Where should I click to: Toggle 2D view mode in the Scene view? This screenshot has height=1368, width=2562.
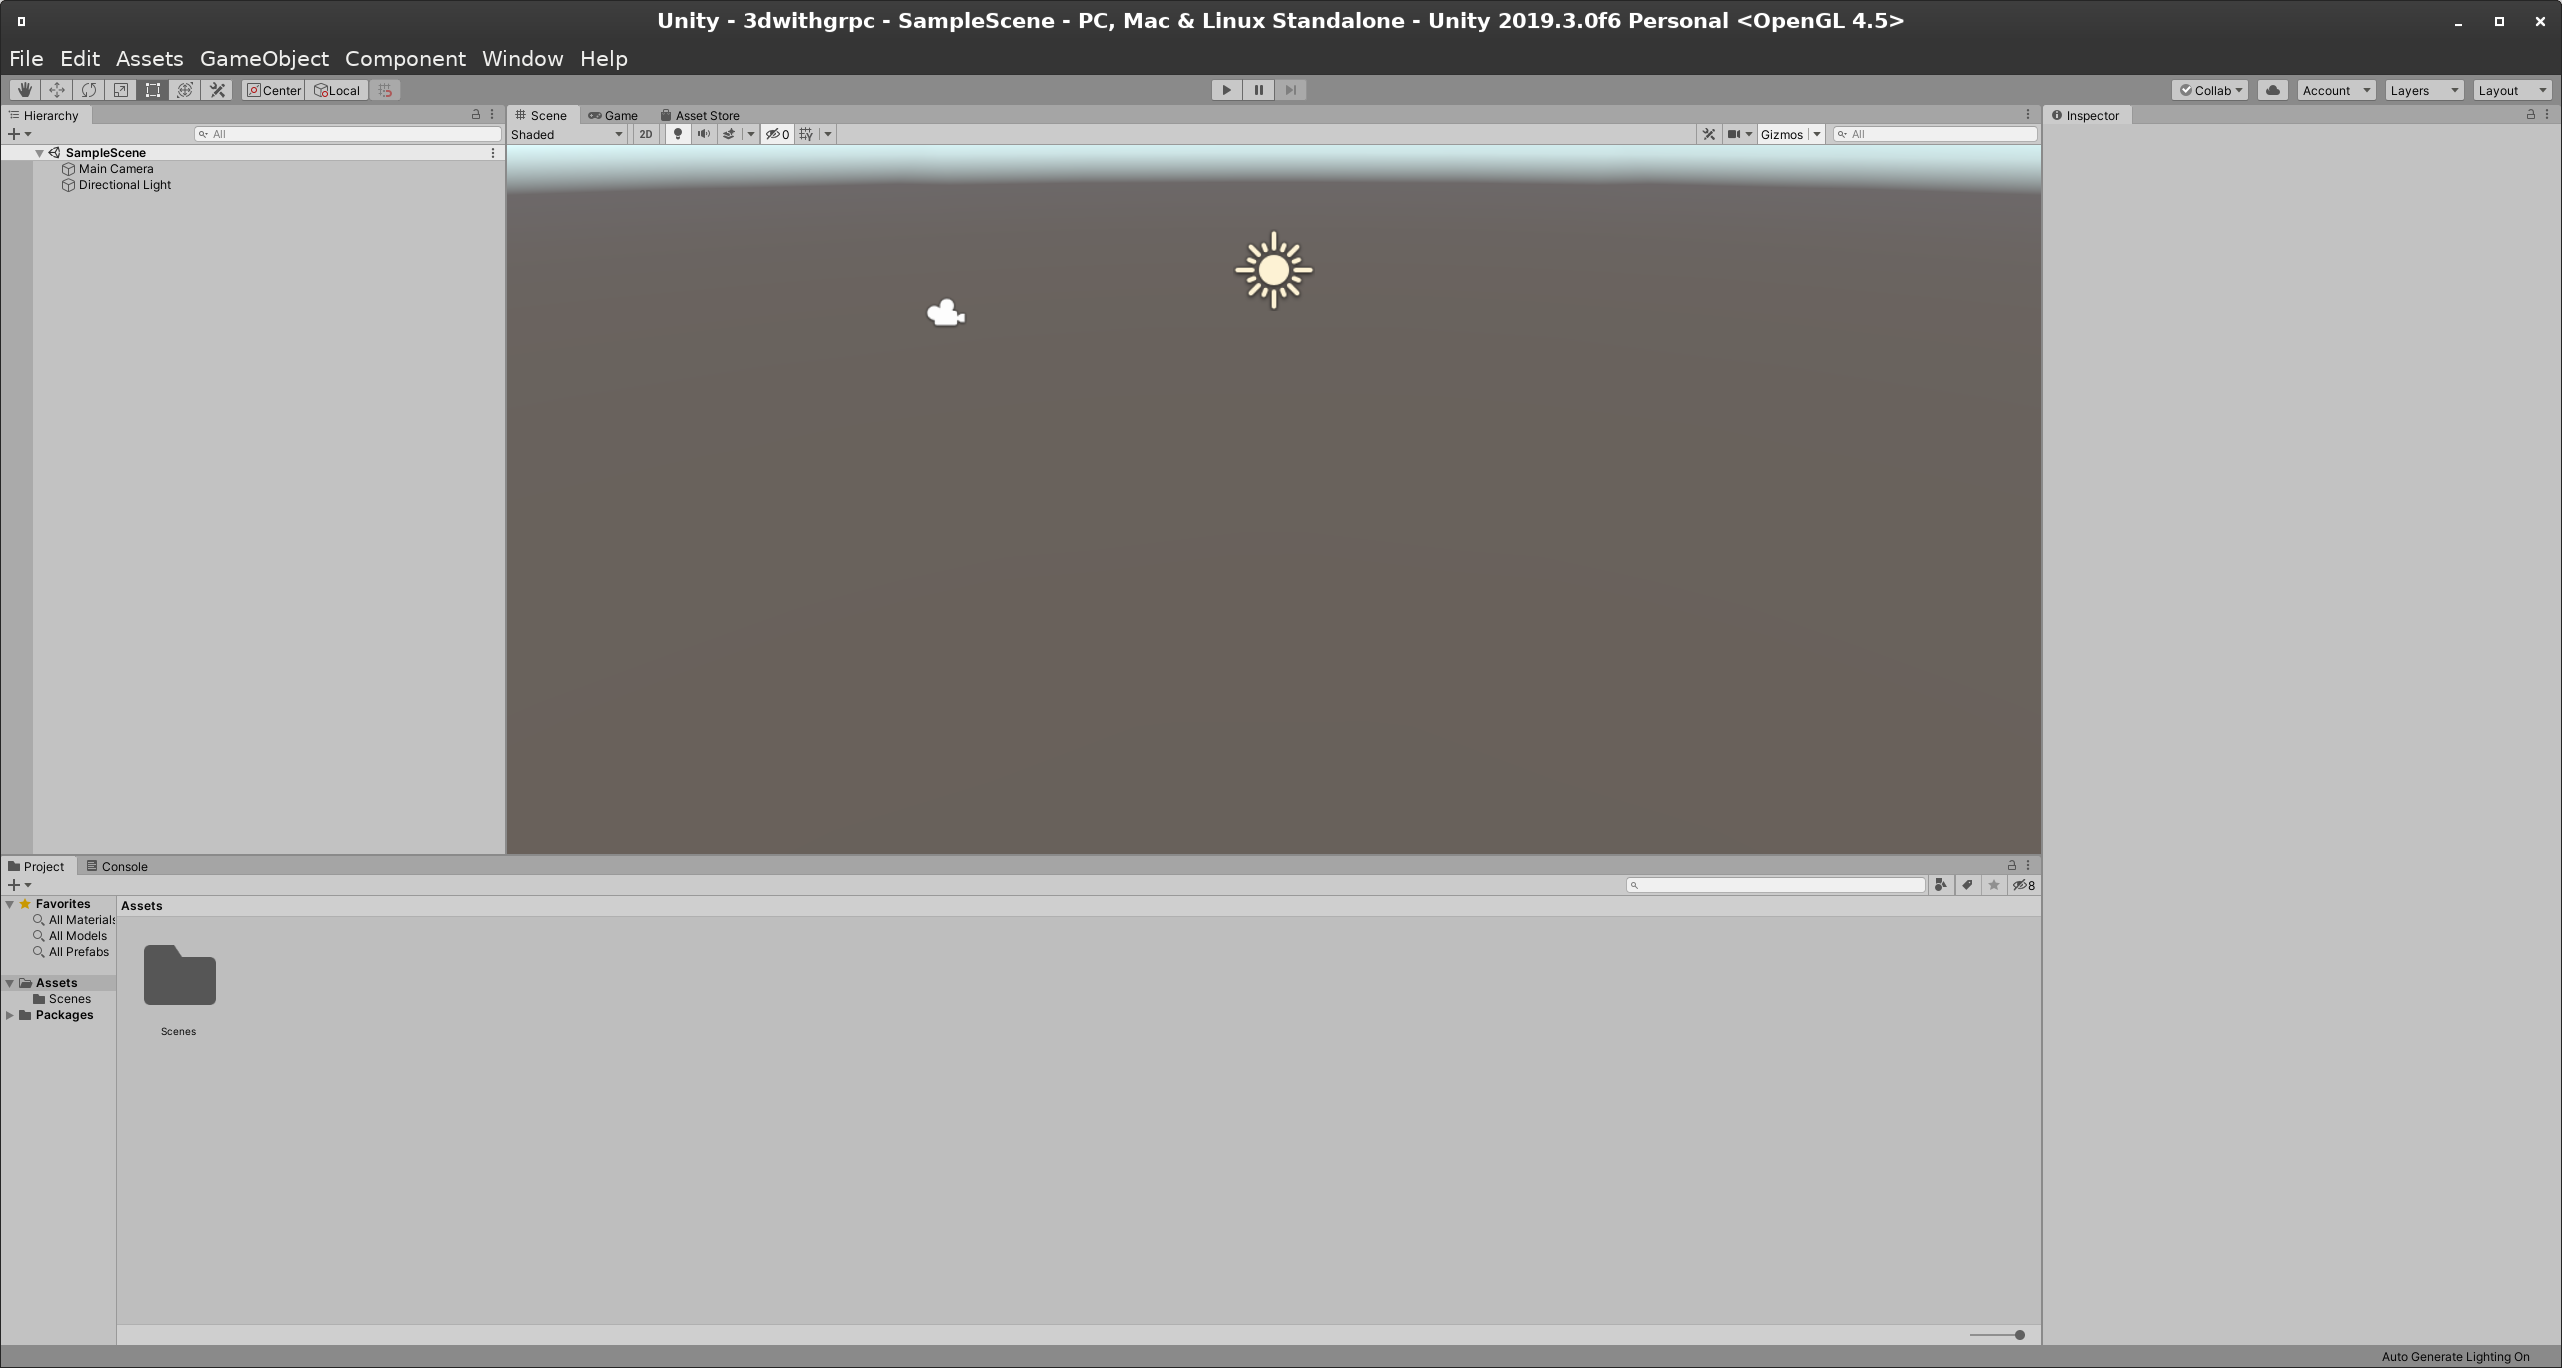[645, 133]
